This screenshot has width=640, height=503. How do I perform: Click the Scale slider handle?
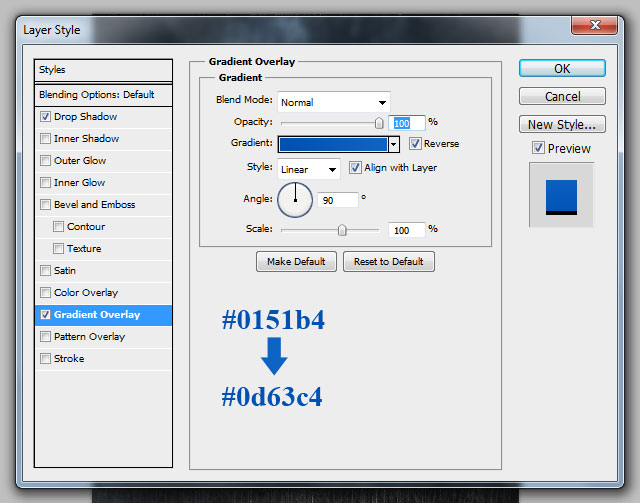(x=342, y=230)
